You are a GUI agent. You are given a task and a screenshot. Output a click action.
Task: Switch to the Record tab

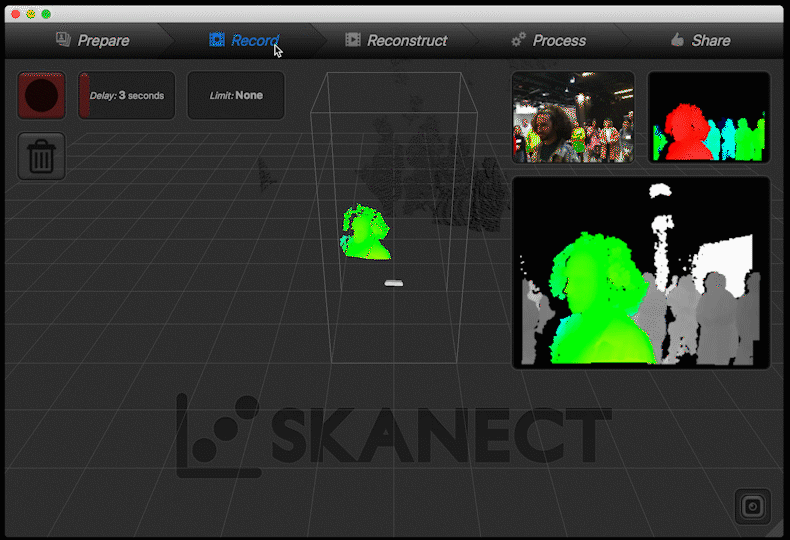244,40
